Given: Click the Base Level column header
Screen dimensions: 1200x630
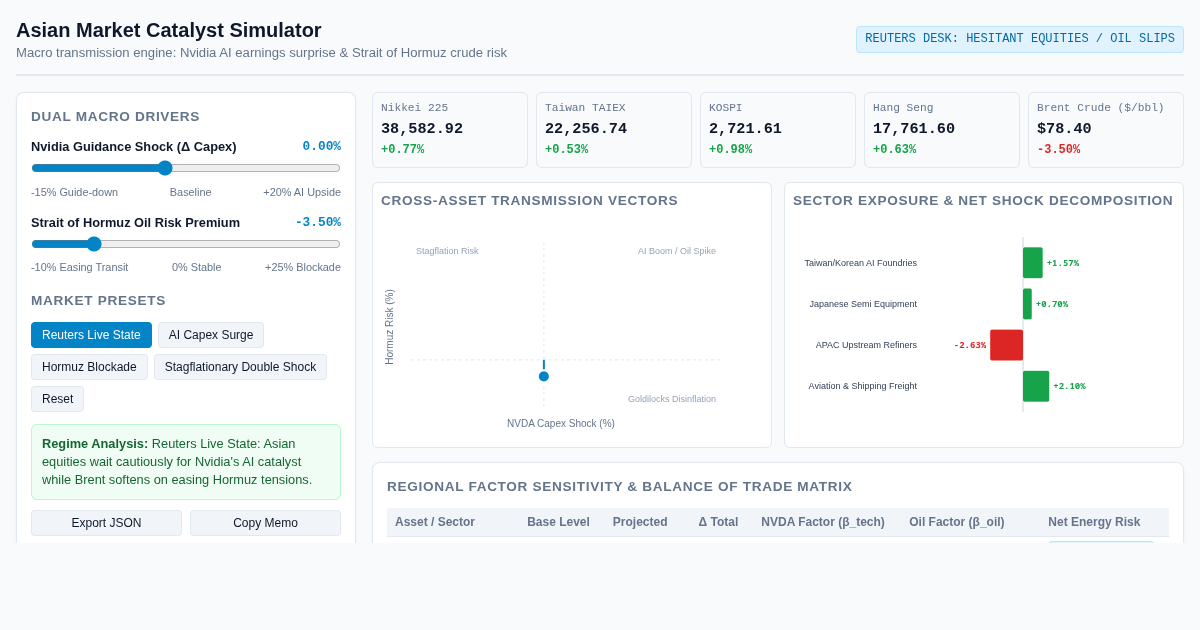Looking at the screenshot, I should click(x=558, y=522).
